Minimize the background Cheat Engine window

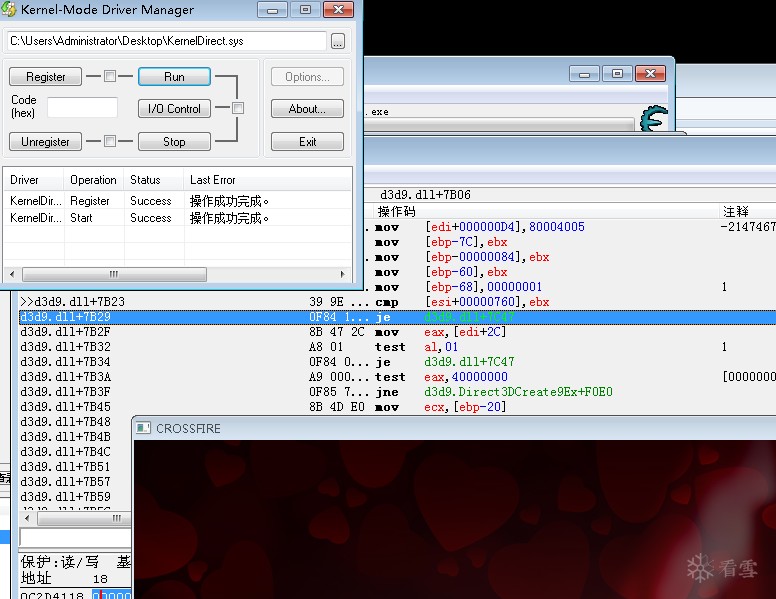(x=584, y=74)
